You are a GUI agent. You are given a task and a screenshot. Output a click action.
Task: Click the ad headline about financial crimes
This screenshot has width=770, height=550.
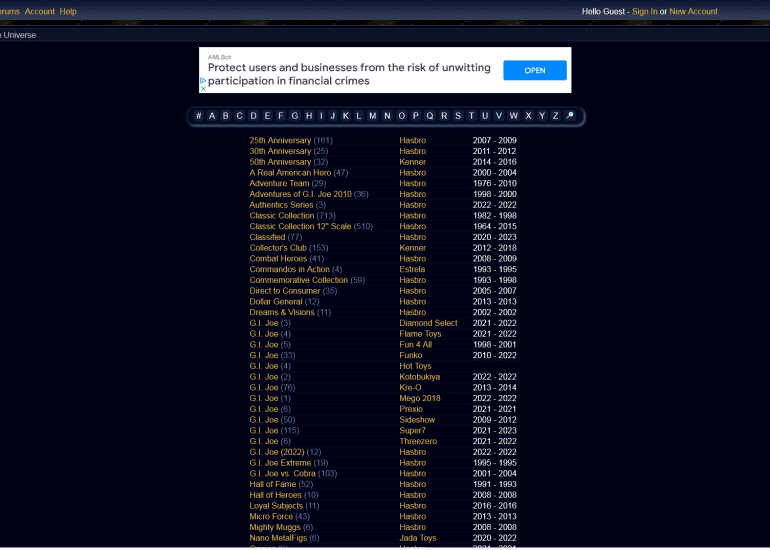coord(349,74)
